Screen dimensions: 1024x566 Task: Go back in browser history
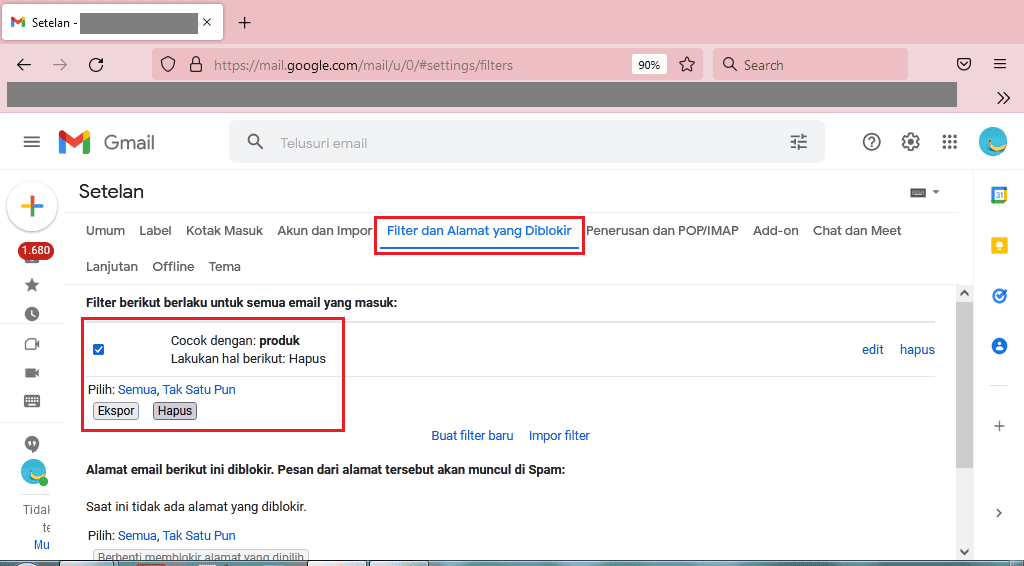(x=24, y=65)
